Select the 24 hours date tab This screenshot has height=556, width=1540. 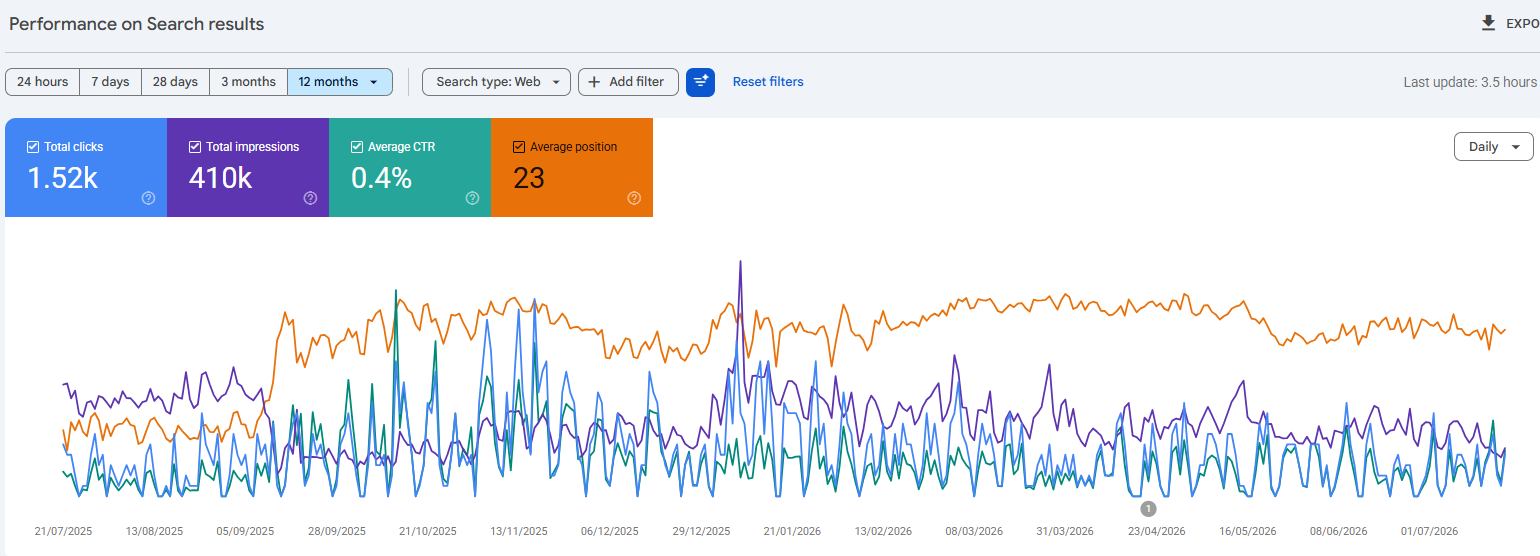(42, 82)
